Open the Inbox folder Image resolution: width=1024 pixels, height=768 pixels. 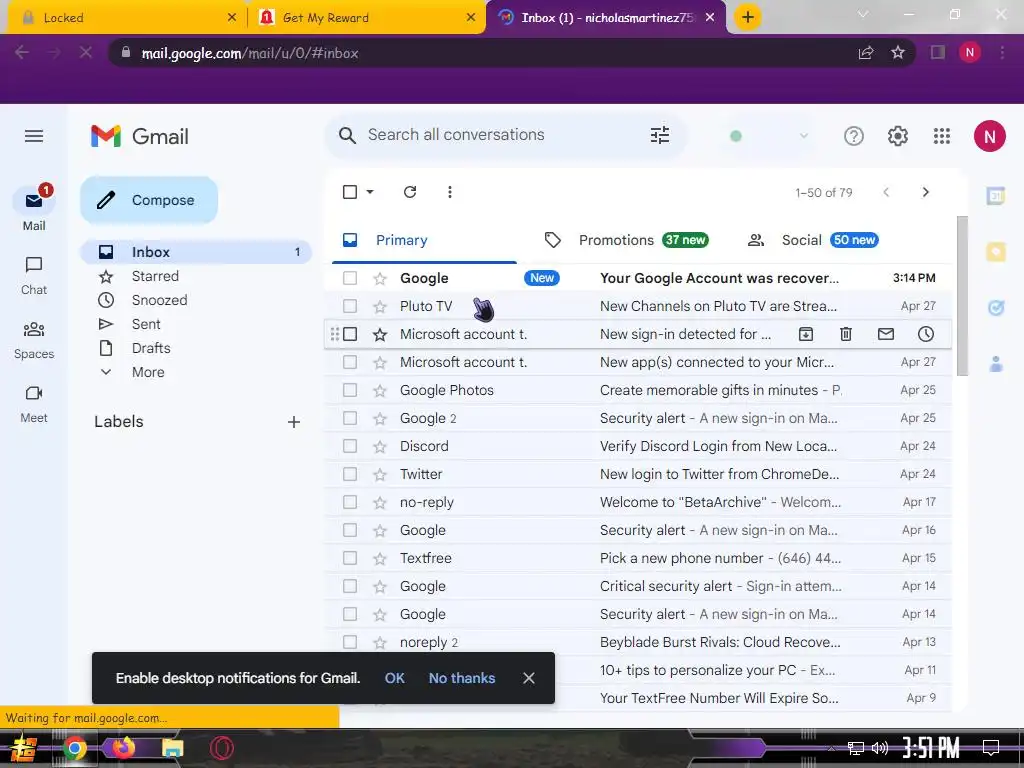(x=196, y=252)
